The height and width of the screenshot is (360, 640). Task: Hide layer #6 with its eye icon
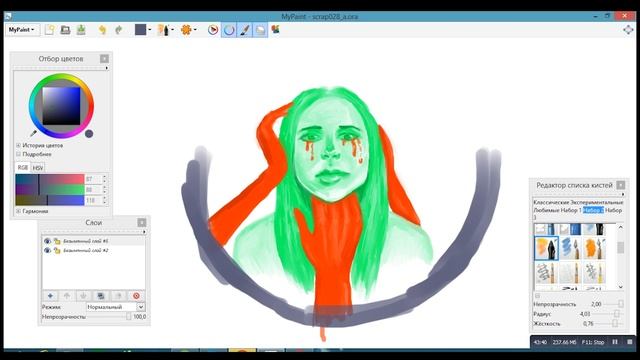click(x=47, y=241)
